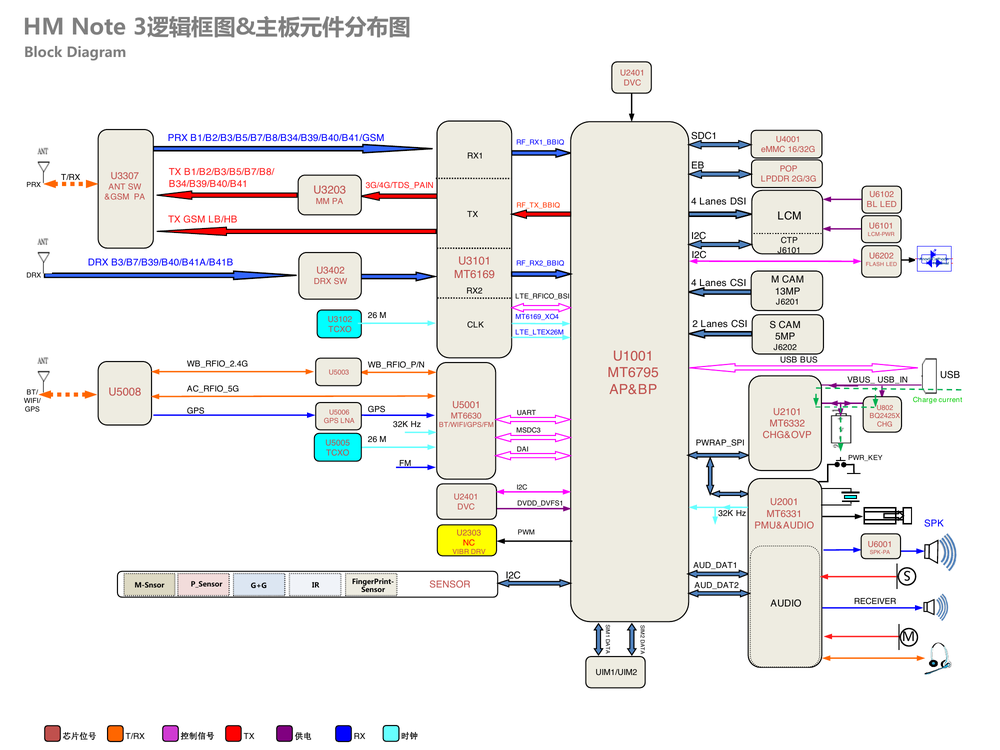Select the cyan U5005 TCXO block

(x=338, y=447)
